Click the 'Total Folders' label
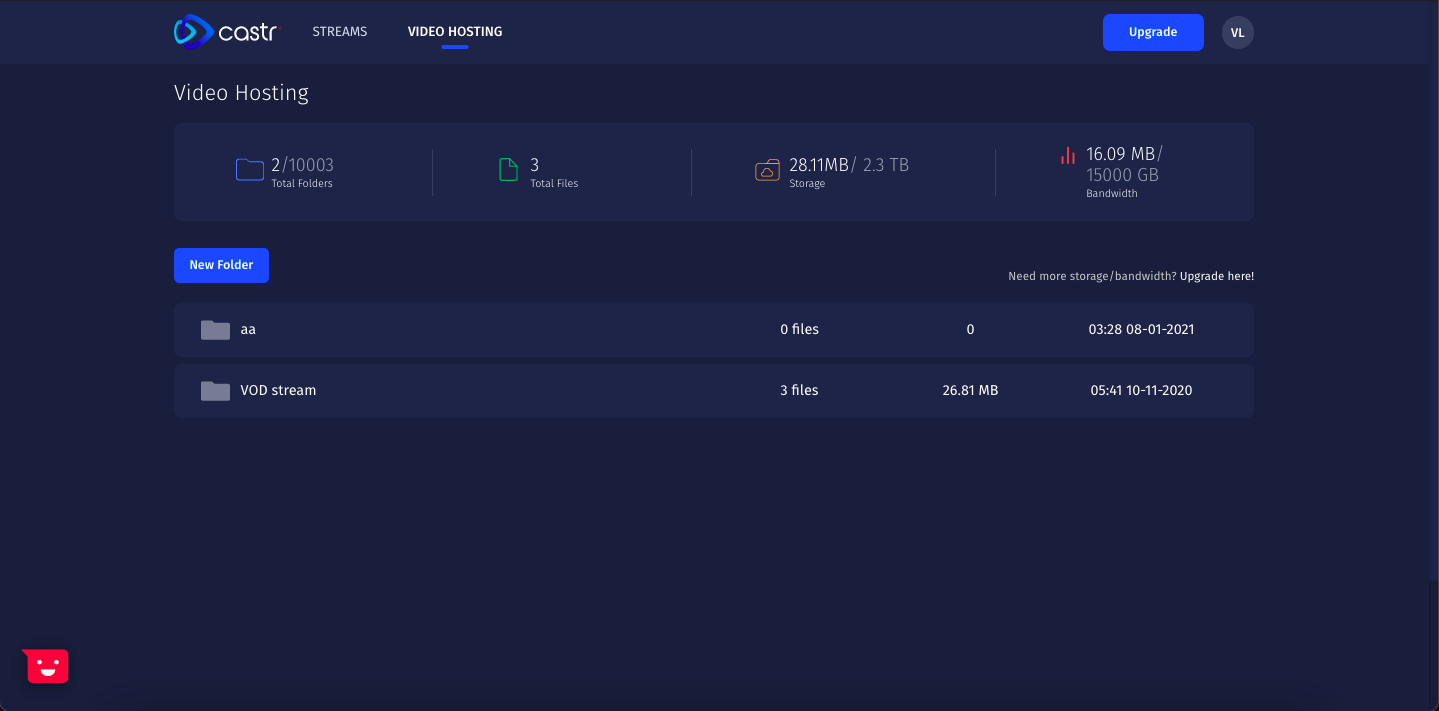 tap(302, 184)
